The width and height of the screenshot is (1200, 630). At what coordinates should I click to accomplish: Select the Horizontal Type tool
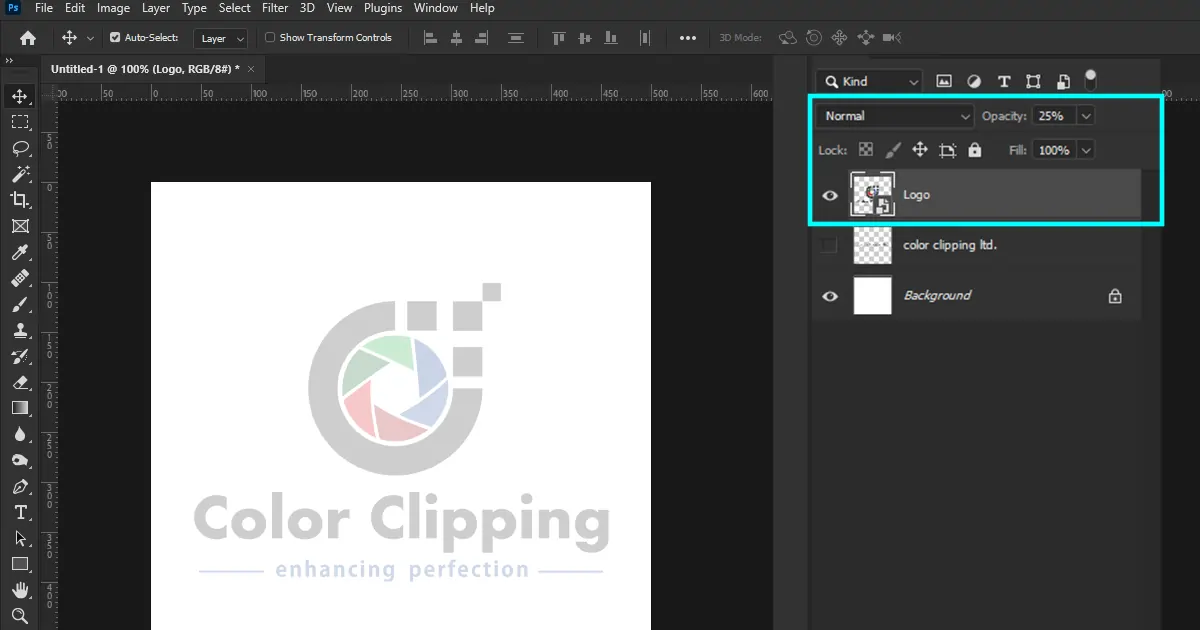[20, 512]
